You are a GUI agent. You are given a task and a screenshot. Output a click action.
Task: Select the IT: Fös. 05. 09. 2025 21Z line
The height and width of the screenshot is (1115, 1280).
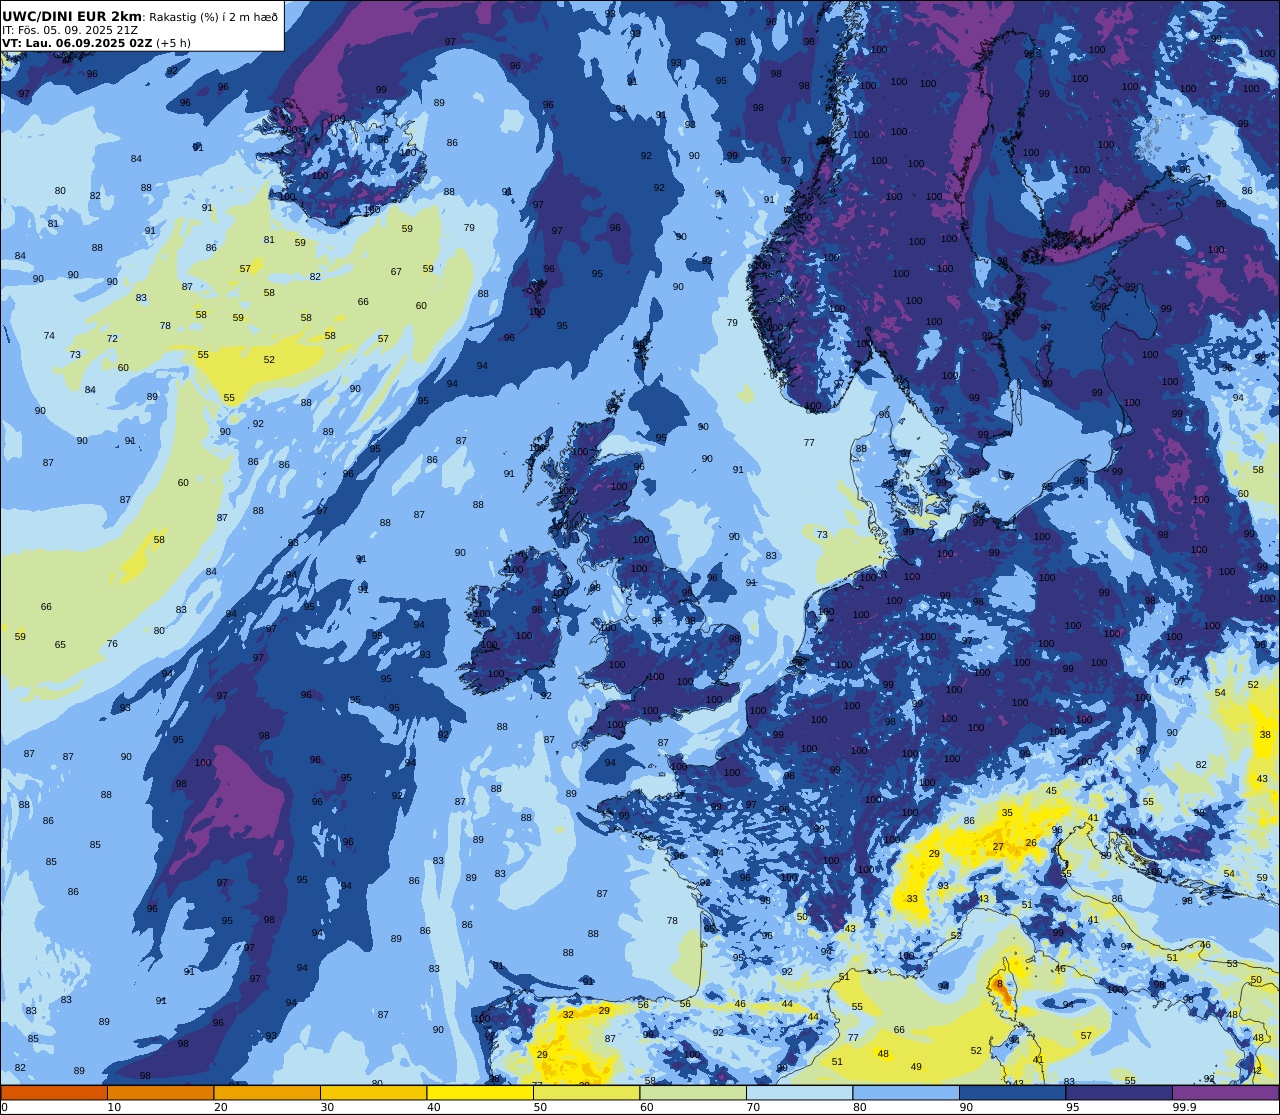coord(70,30)
